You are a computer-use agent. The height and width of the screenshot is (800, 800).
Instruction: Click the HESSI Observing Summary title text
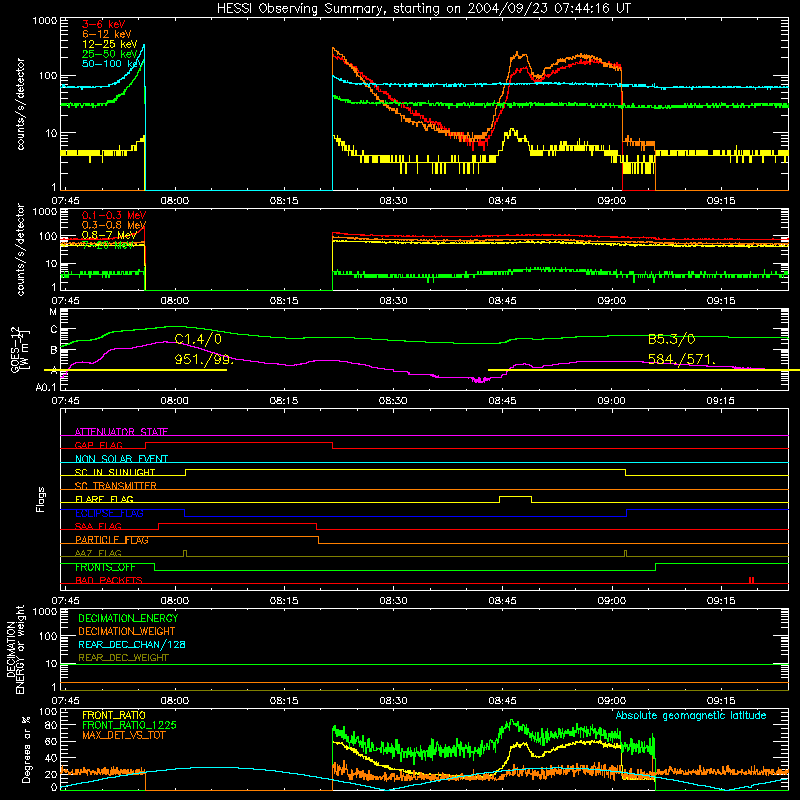point(423,9)
